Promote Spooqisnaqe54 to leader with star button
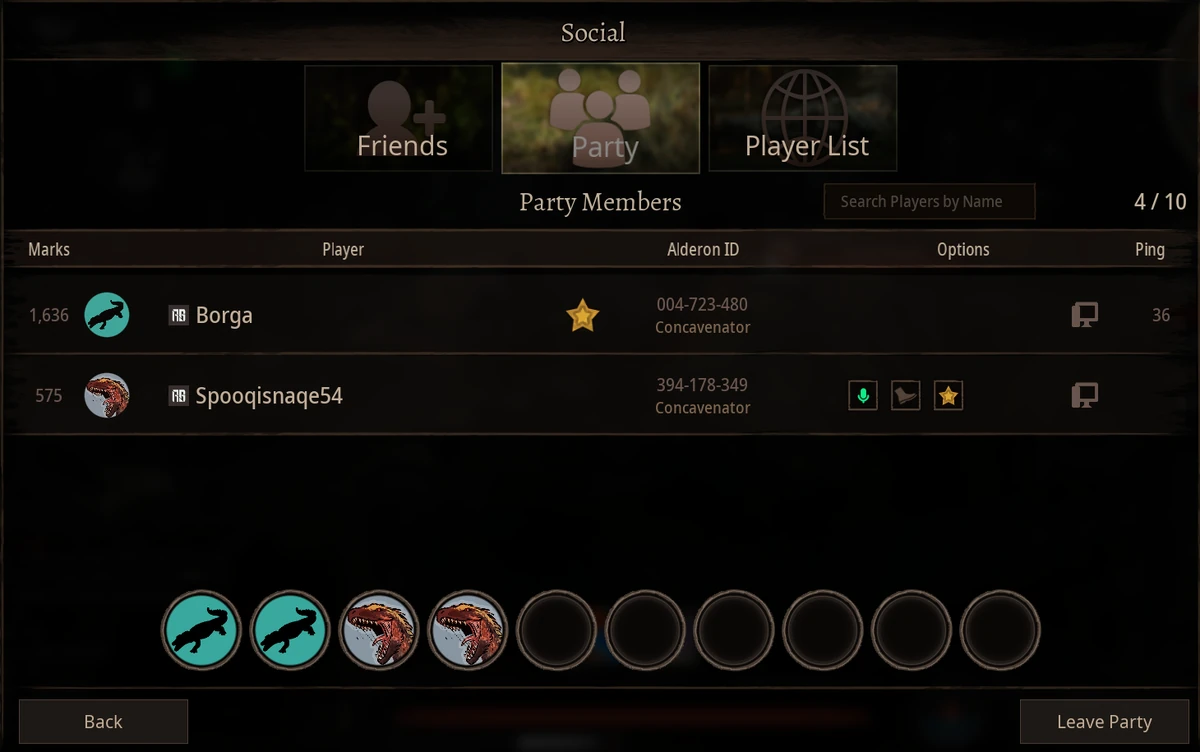Image resolution: width=1200 pixels, height=752 pixels. [x=948, y=396]
